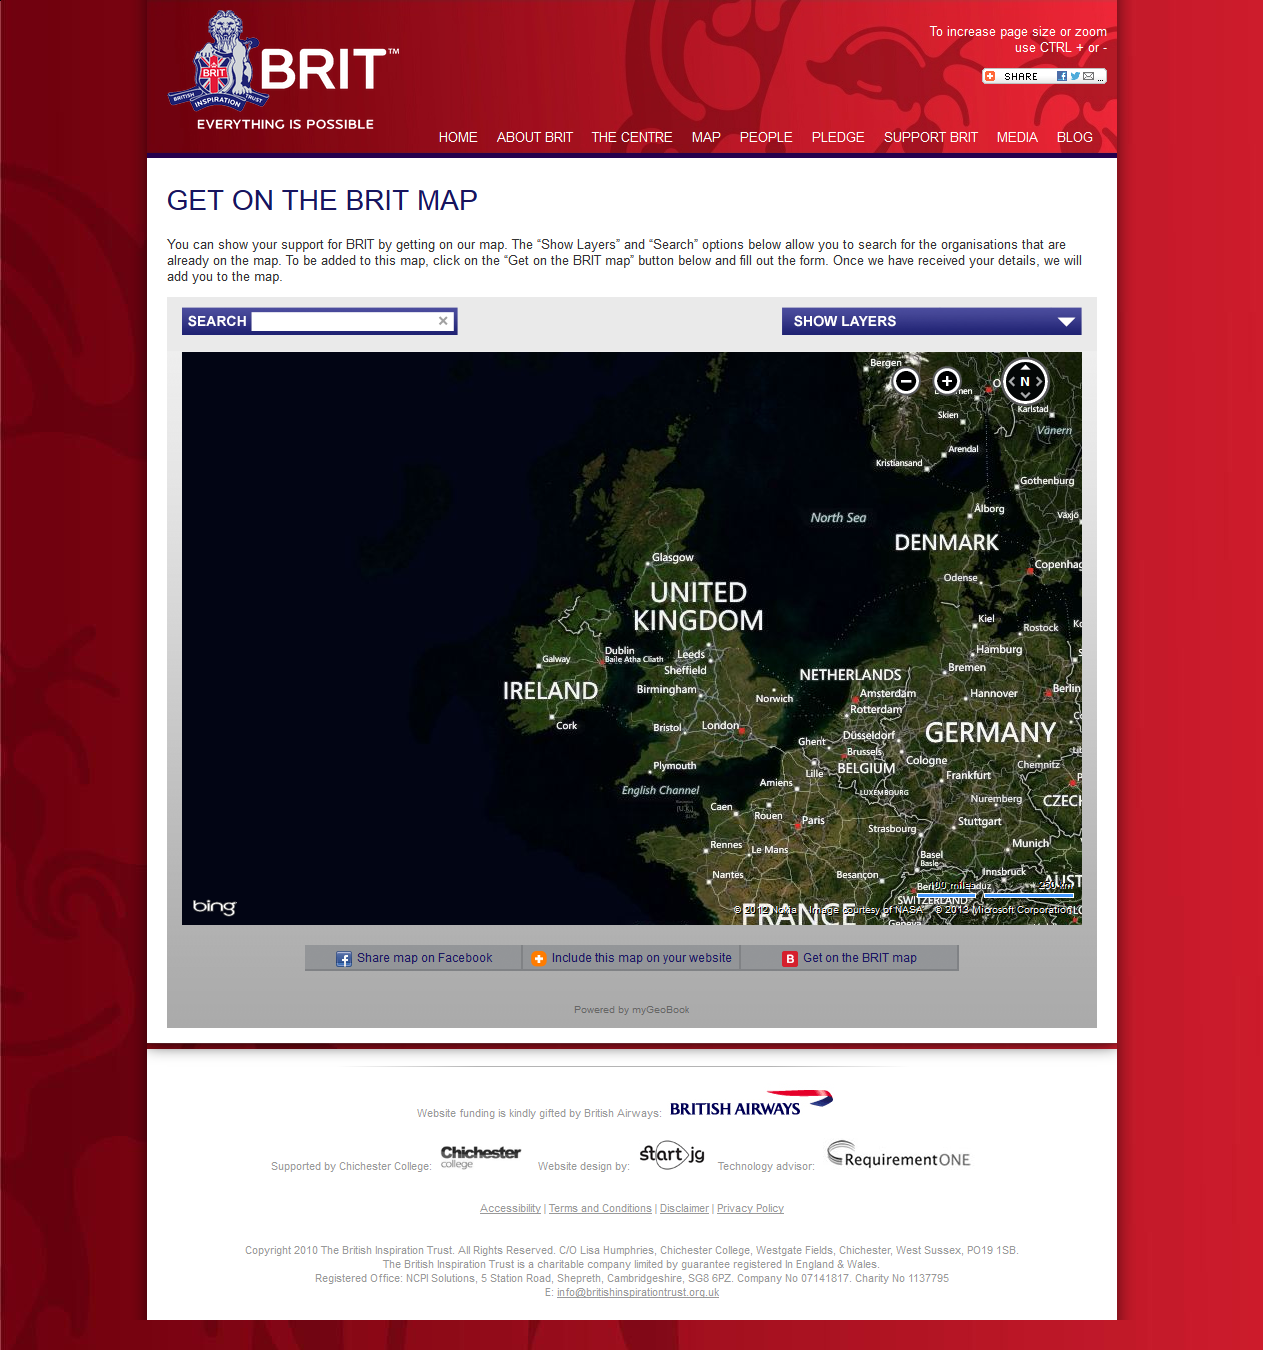This screenshot has width=1263, height=1350.
Task: Open the PLEDGE menu item
Action: tap(838, 137)
